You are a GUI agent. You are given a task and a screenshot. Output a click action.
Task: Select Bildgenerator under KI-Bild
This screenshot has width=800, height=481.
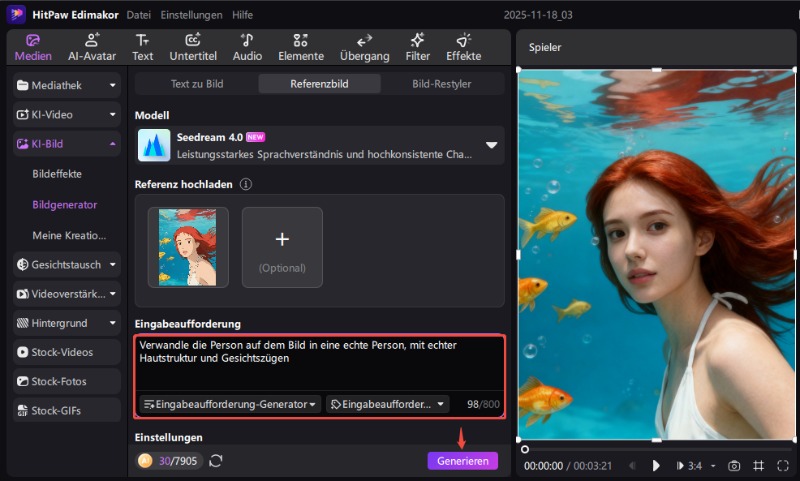64,205
